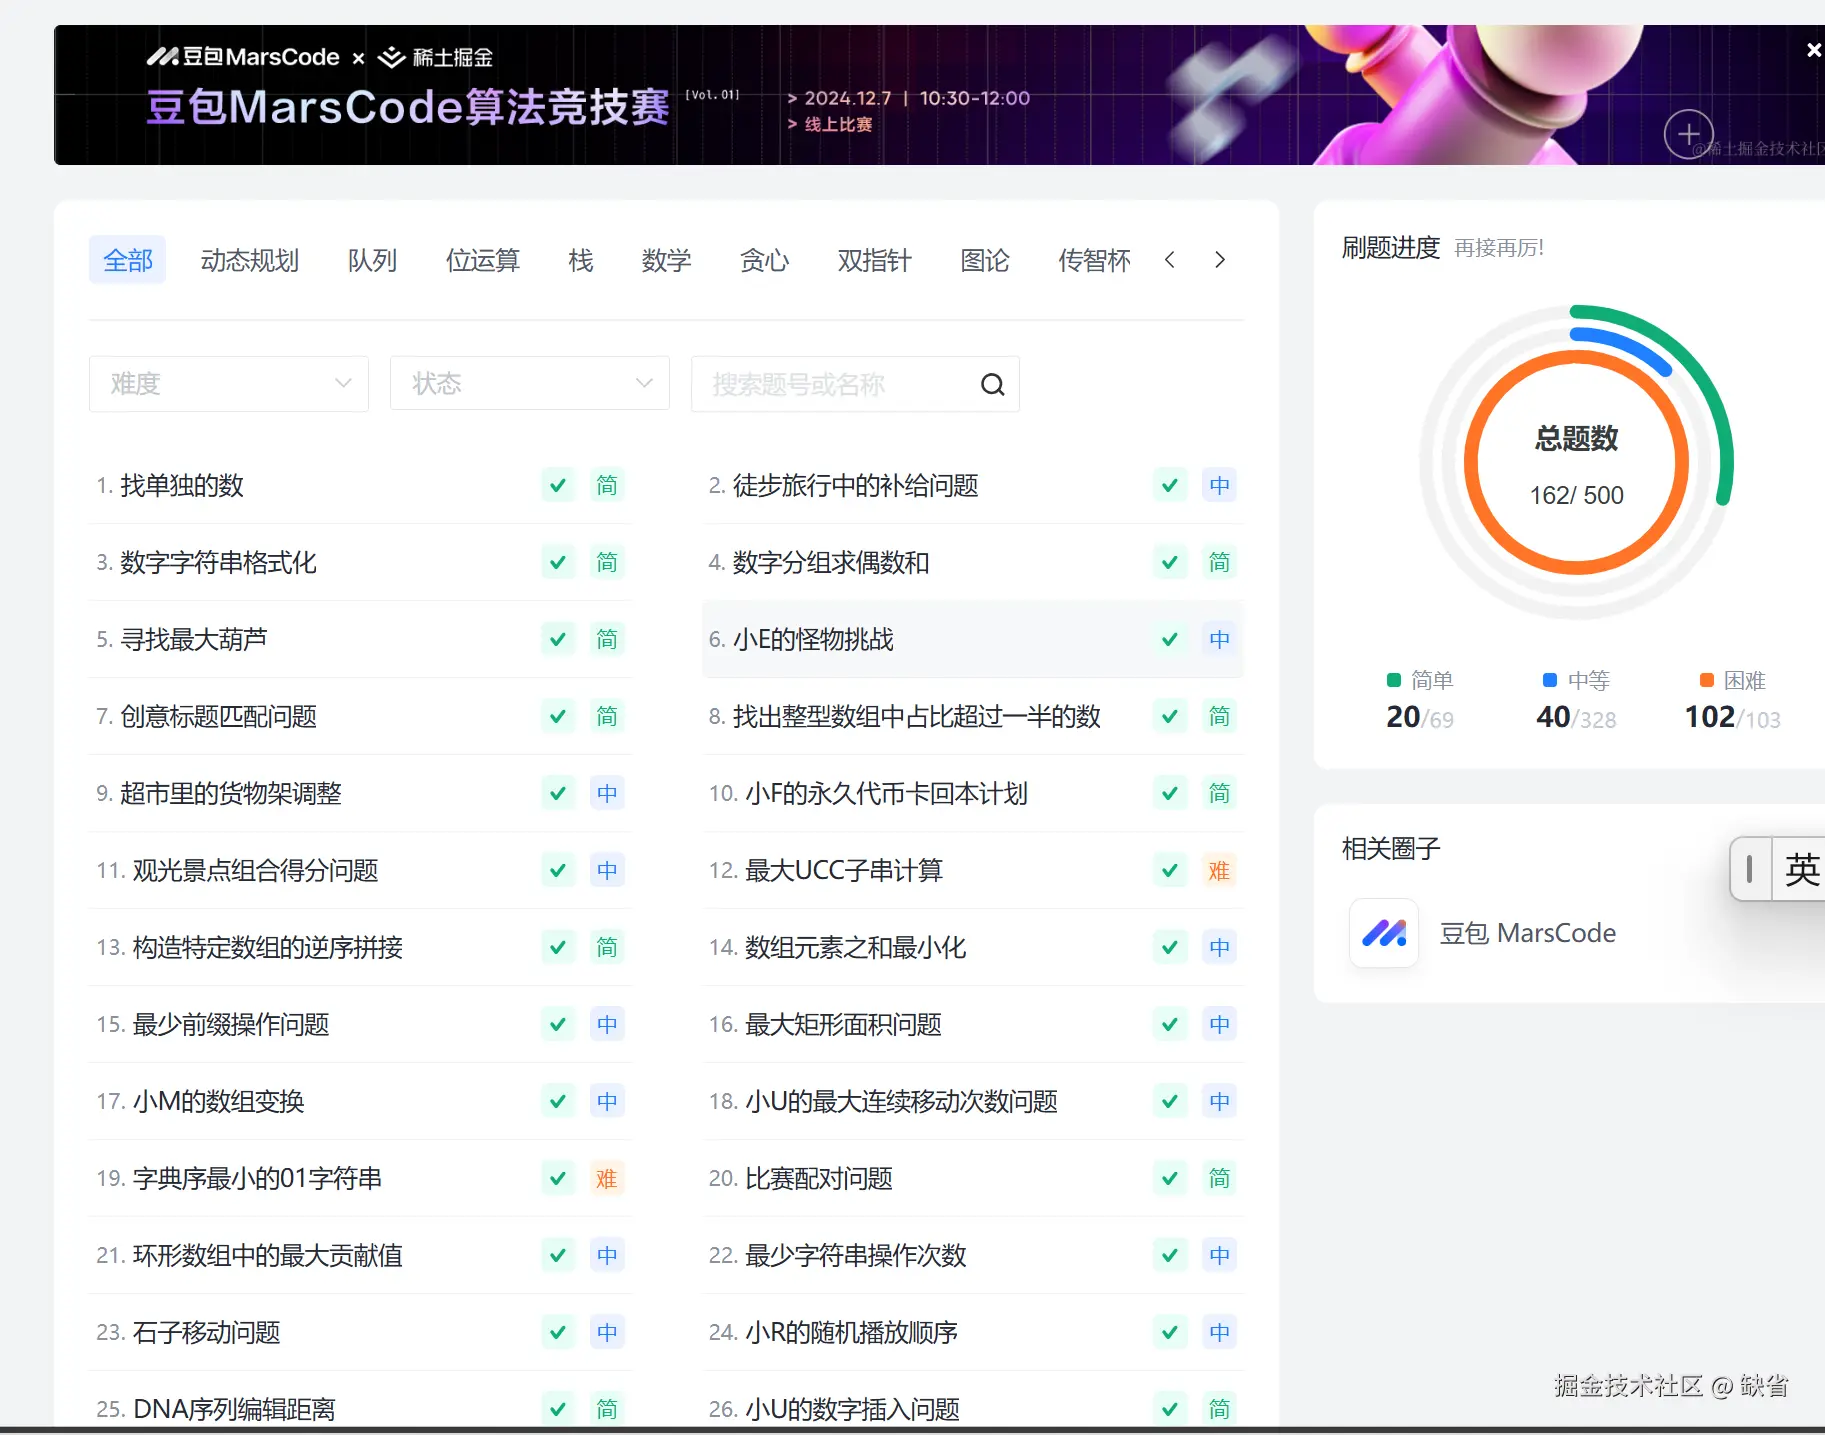Switch to the 贪心 tab

[764, 260]
